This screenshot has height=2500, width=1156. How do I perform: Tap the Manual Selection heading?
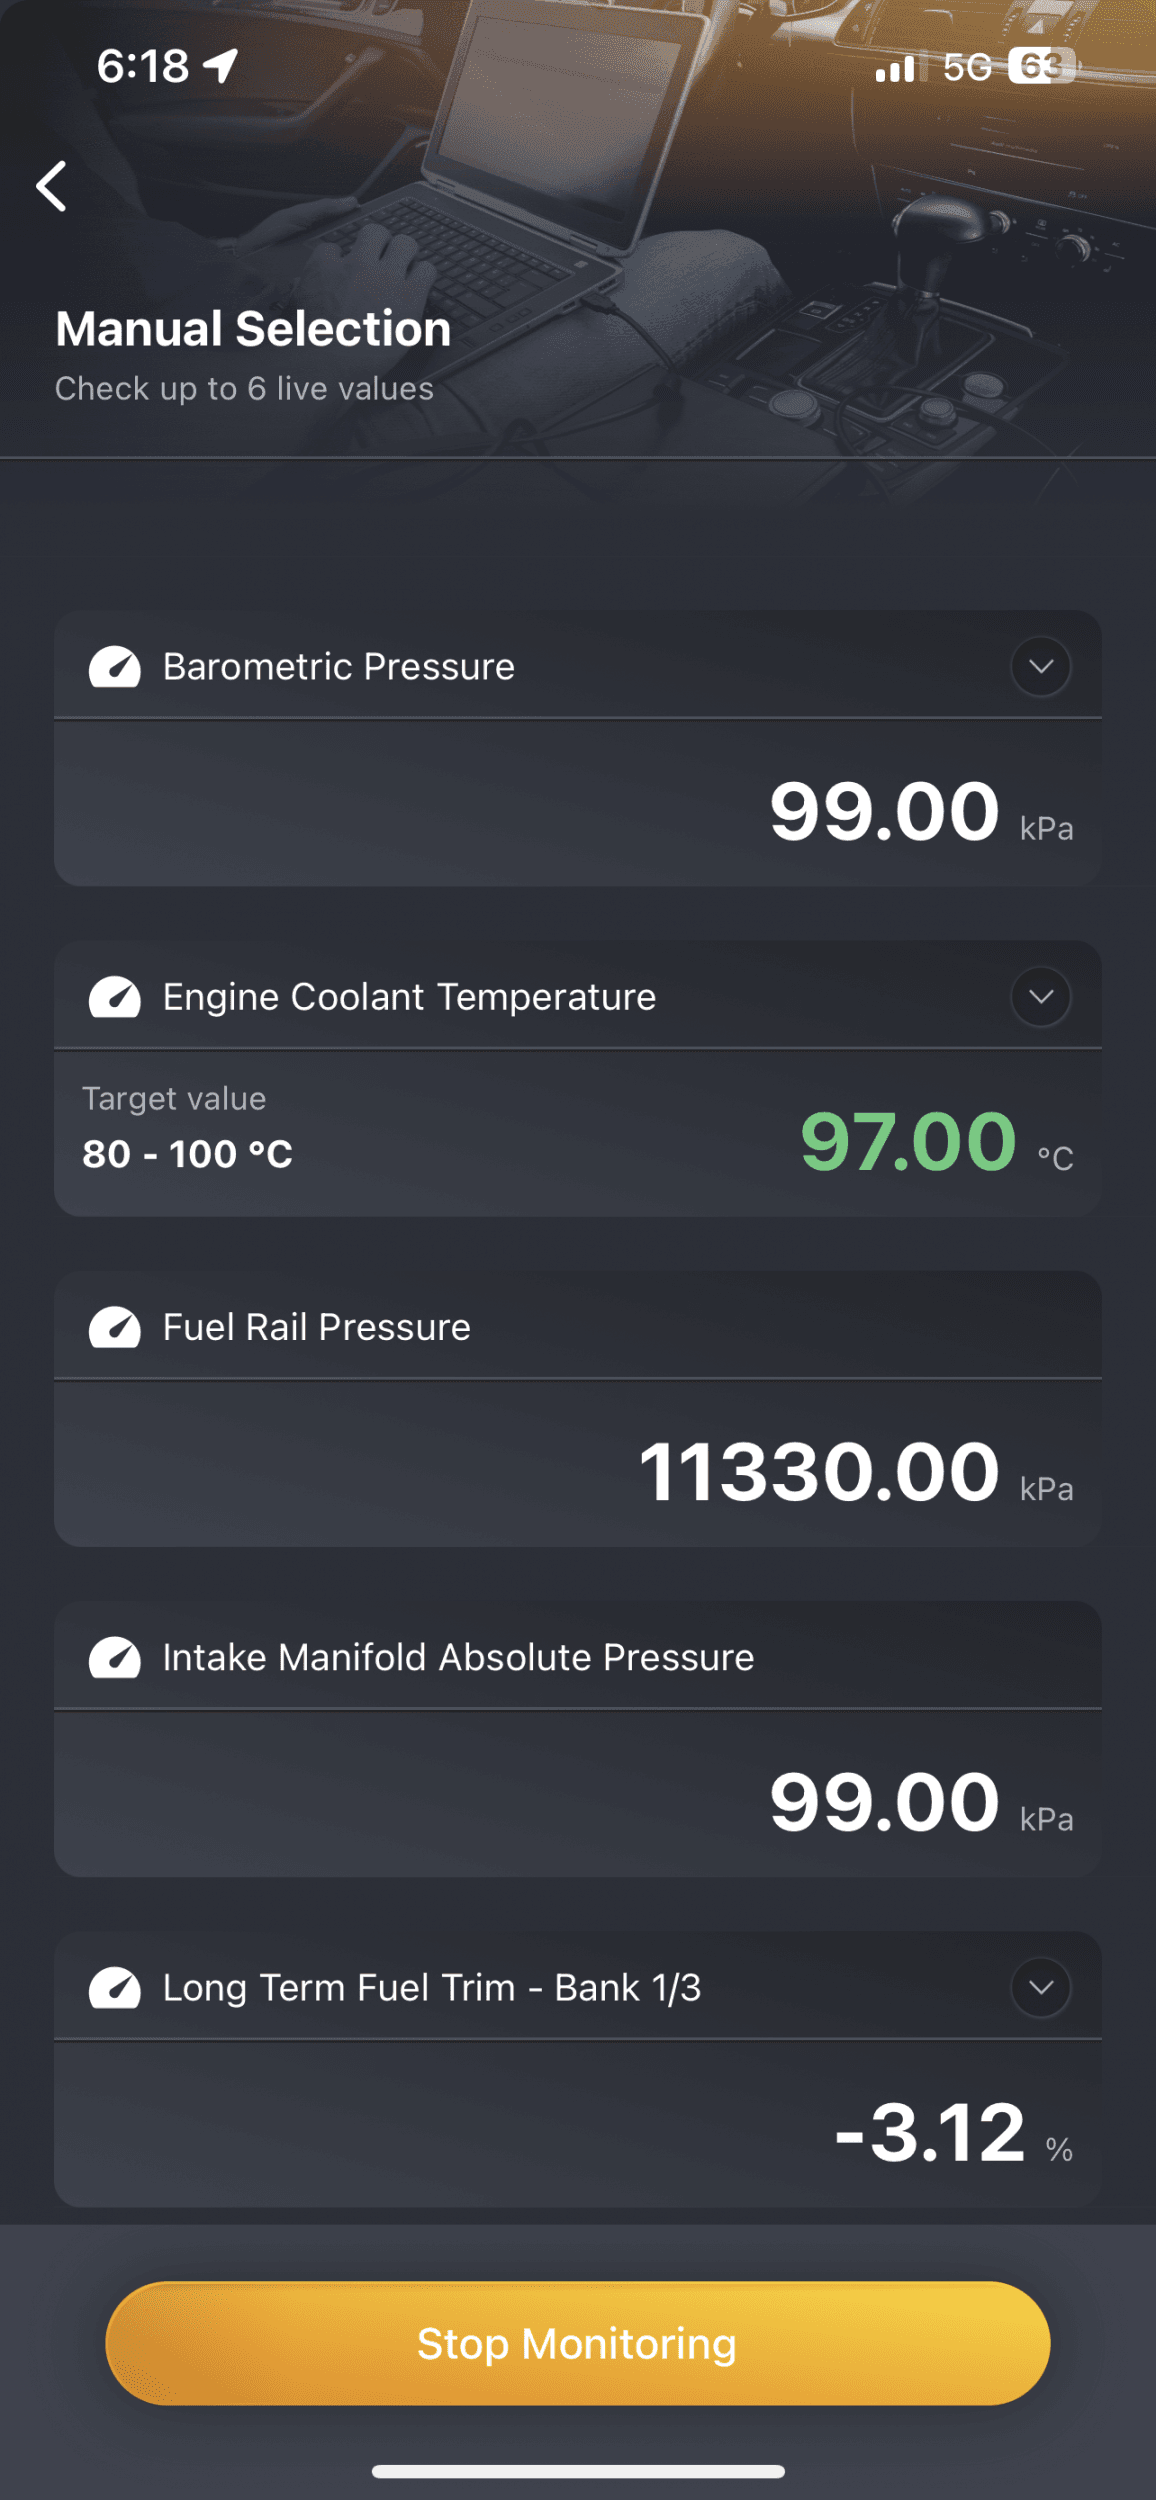point(253,329)
